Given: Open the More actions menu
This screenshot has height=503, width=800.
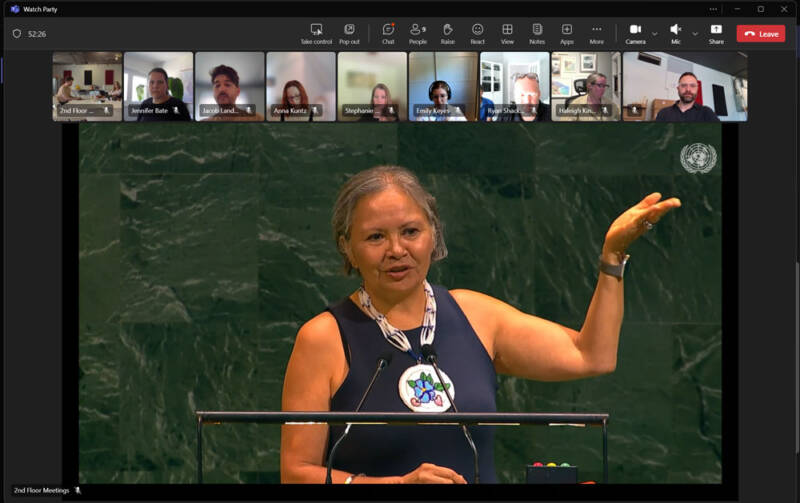Looking at the screenshot, I should [596, 34].
